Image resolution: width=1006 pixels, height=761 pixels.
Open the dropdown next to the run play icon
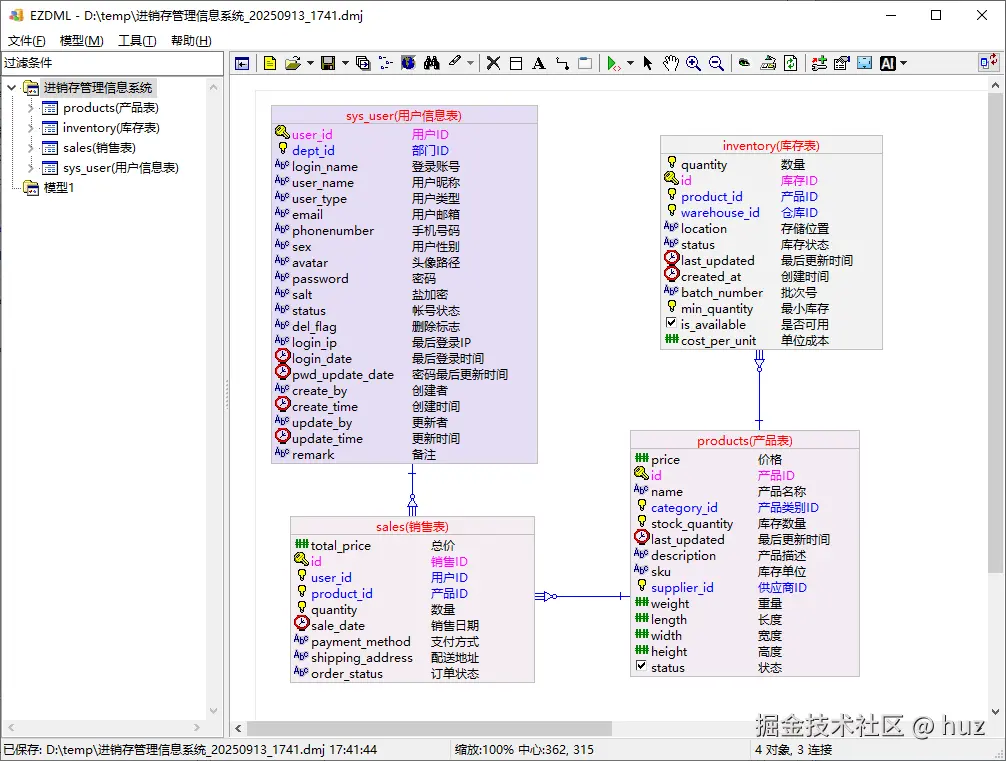630,63
